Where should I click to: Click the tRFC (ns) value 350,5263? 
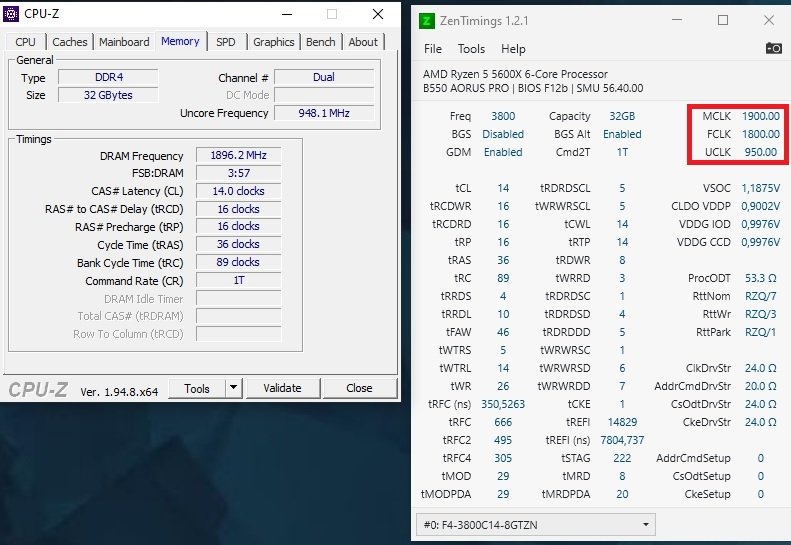point(503,404)
